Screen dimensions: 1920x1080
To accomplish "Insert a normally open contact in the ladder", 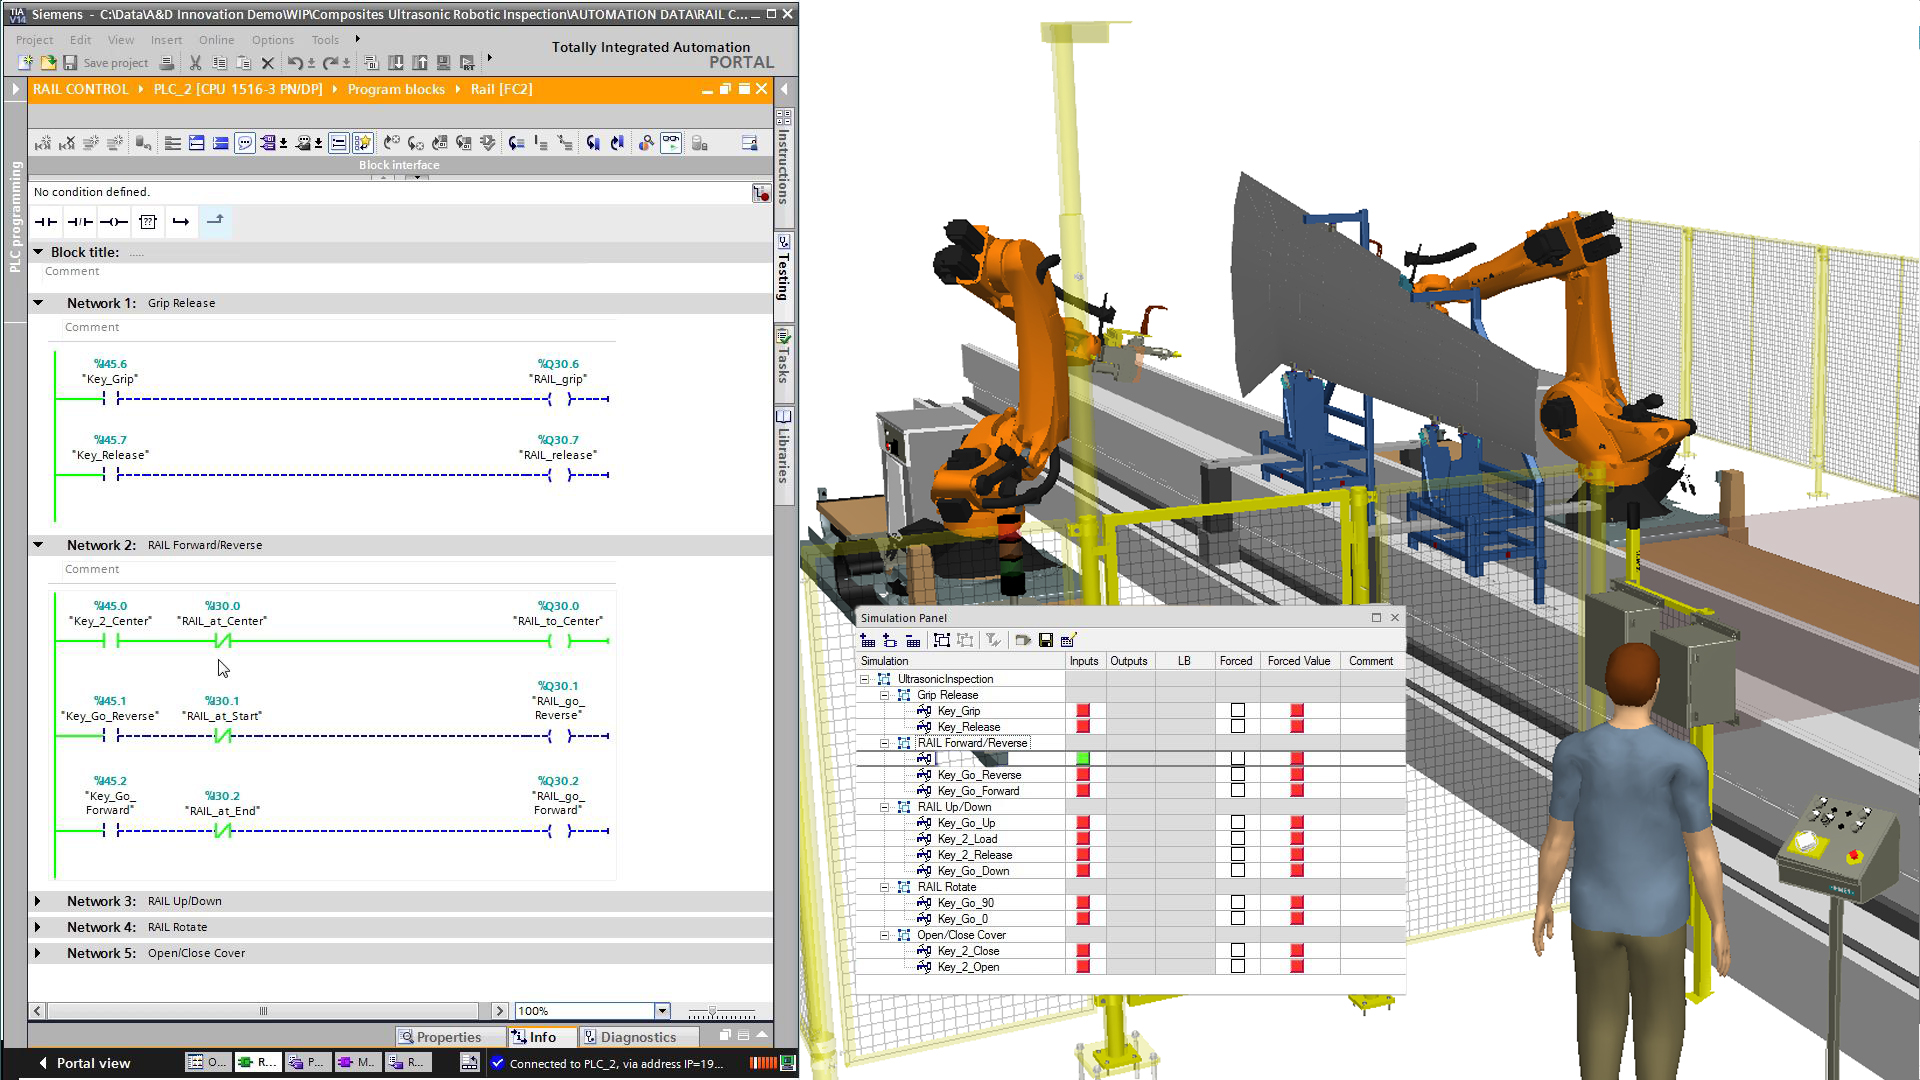I will 45,222.
